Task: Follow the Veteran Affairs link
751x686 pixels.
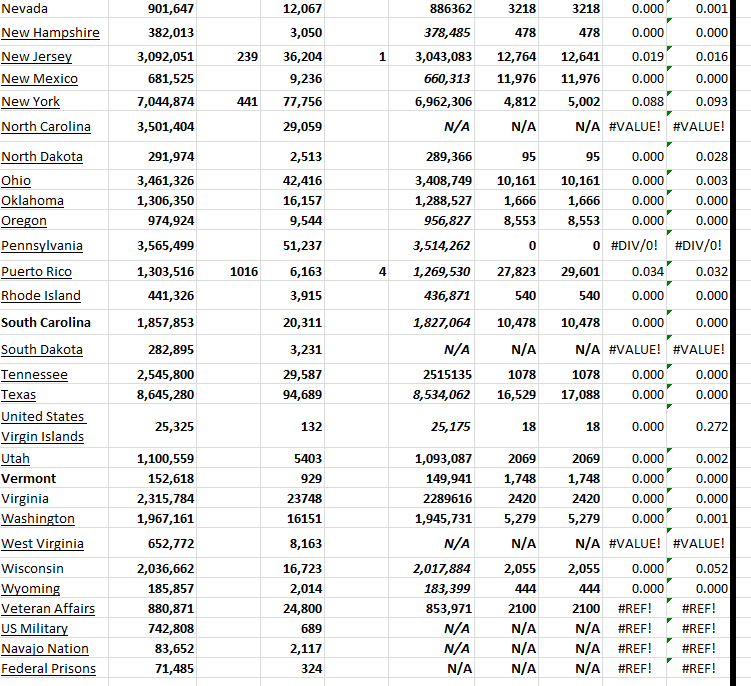Action: [48, 609]
